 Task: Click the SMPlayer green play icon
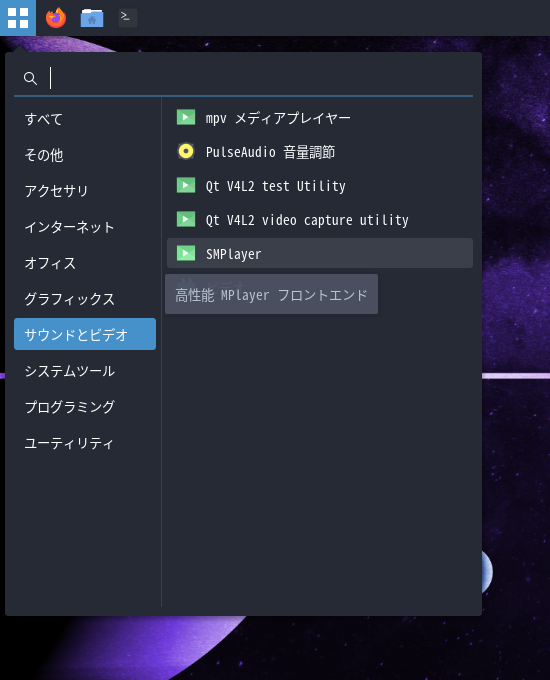186,253
